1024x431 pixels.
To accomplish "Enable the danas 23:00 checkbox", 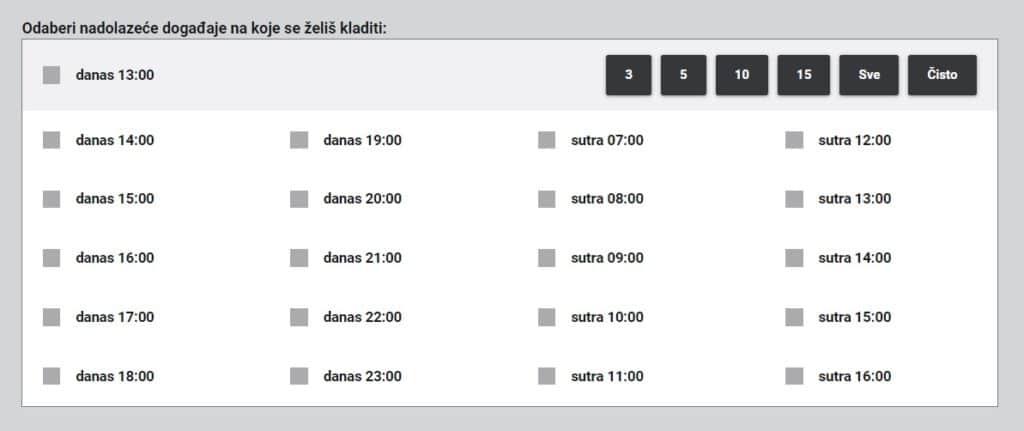I will point(299,376).
